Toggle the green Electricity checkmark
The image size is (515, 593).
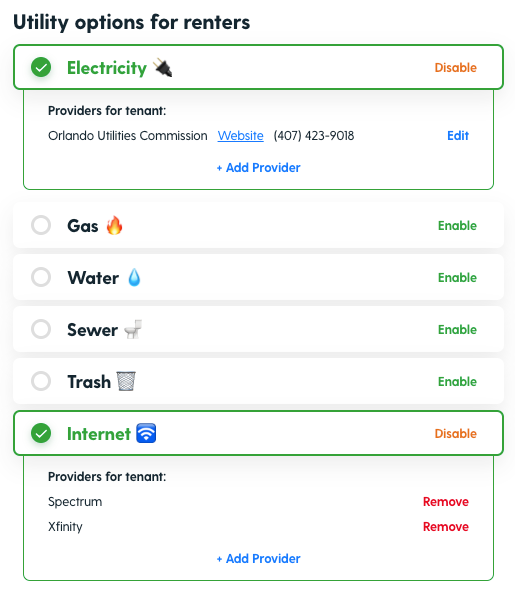(x=41, y=67)
